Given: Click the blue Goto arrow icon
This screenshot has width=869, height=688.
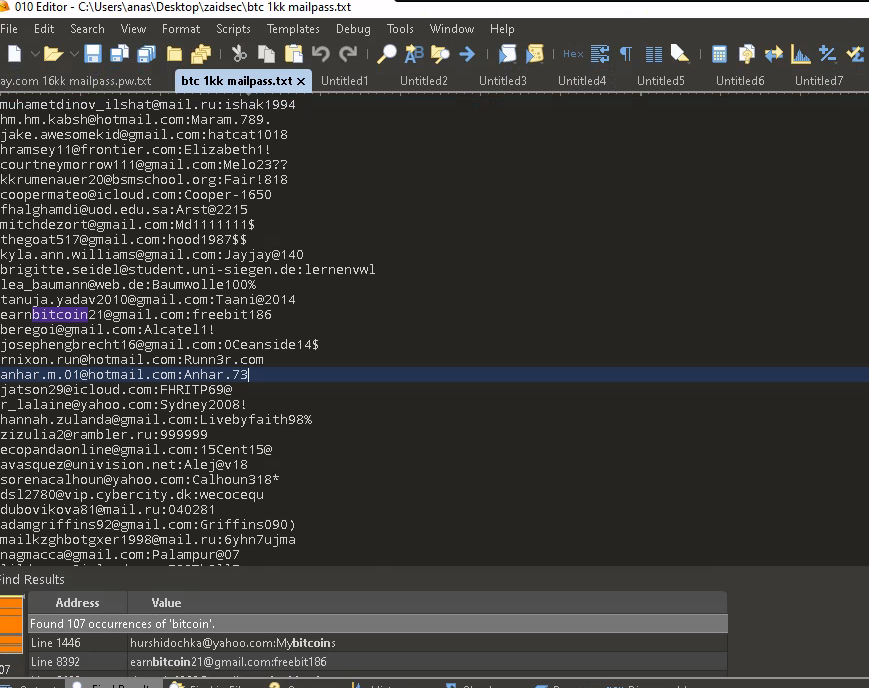Looking at the screenshot, I should (x=467, y=54).
